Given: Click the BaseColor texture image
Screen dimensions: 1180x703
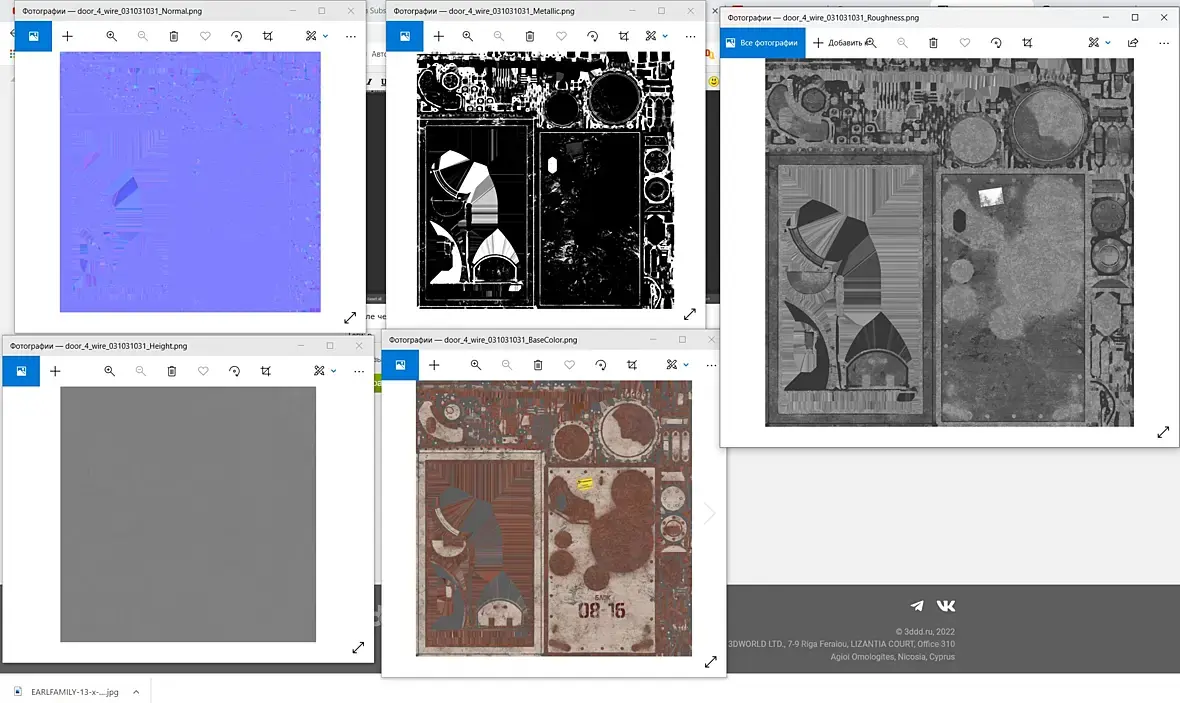Looking at the screenshot, I should click(554, 519).
